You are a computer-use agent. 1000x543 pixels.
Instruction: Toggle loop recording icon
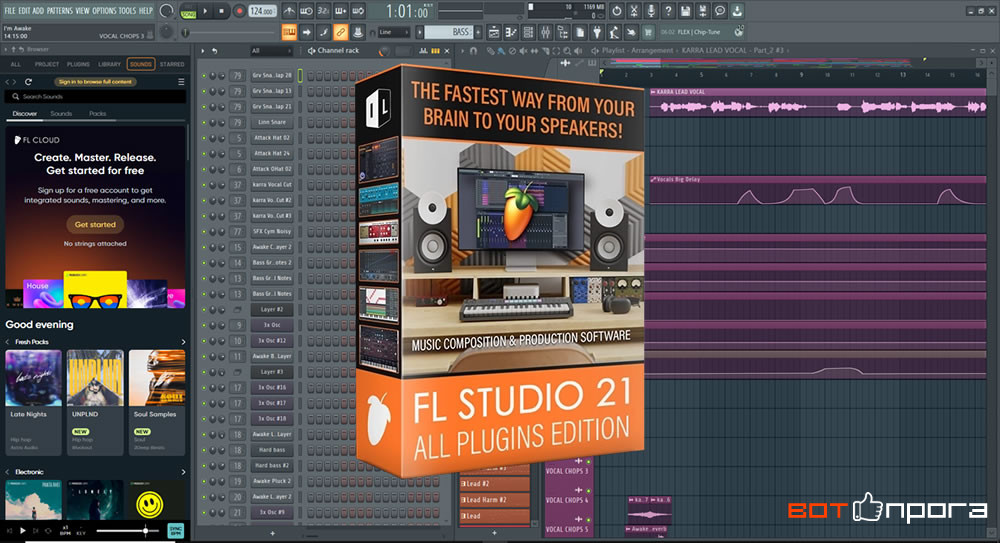pos(358,11)
